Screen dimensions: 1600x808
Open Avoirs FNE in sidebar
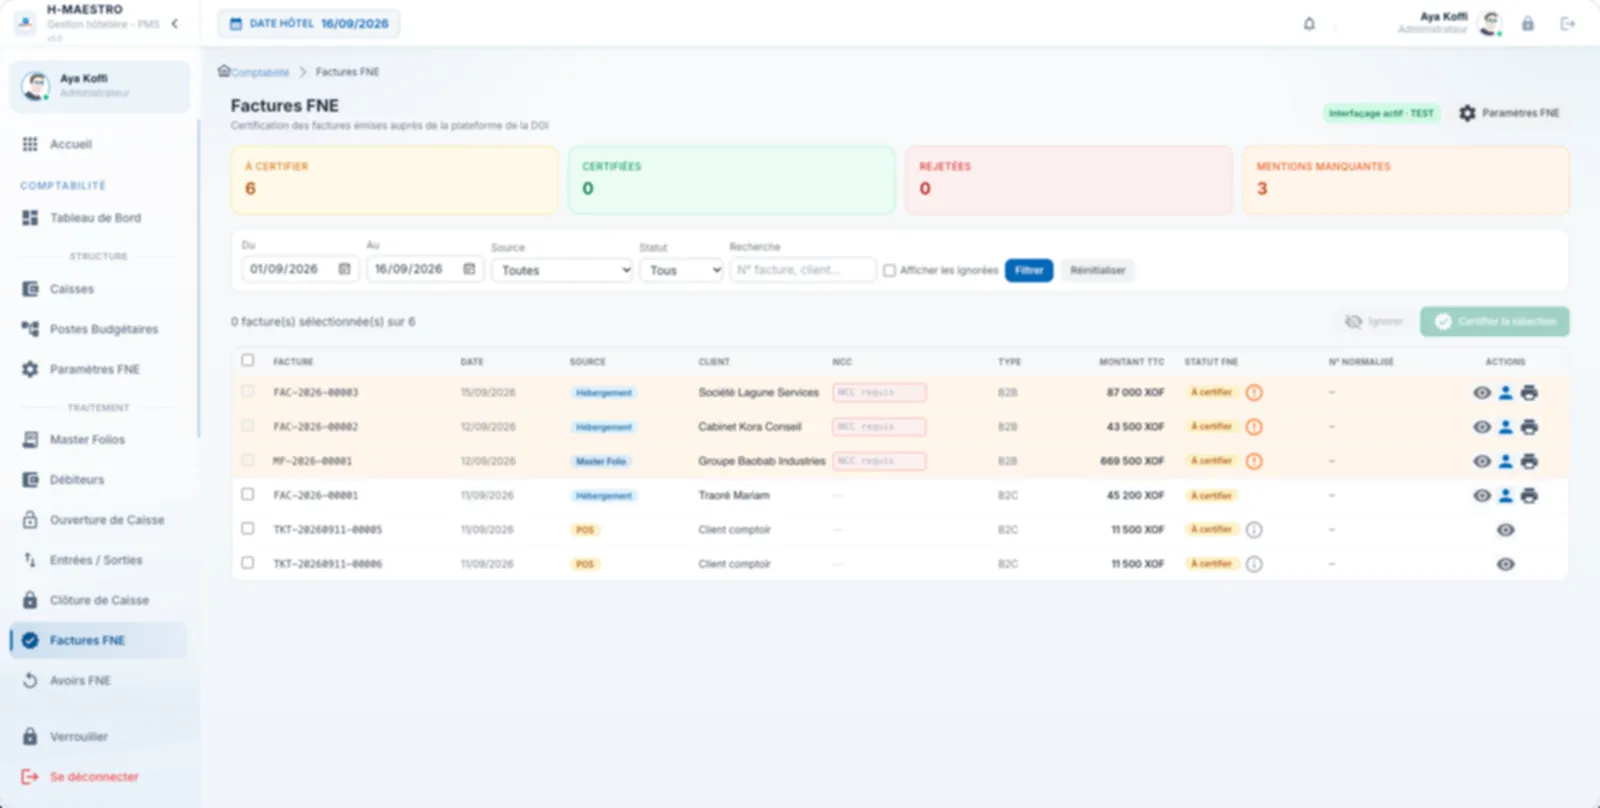(100, 680)
